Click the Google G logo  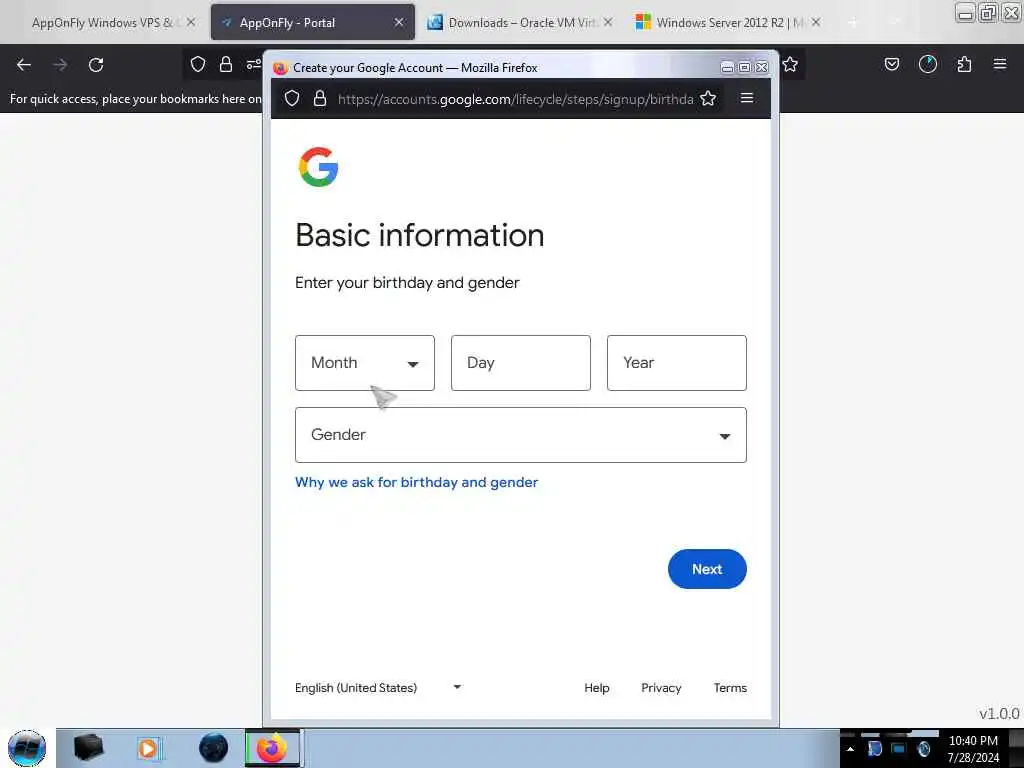pyautogui.click(x=319, y=167)
